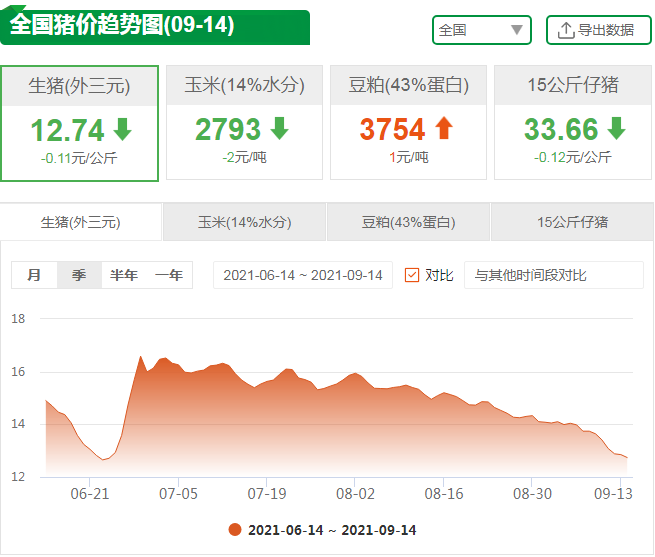Click the green down arrow beside 33.66
Image resolution: width=655 pixels, height=557 pixels.
(617, 128)
